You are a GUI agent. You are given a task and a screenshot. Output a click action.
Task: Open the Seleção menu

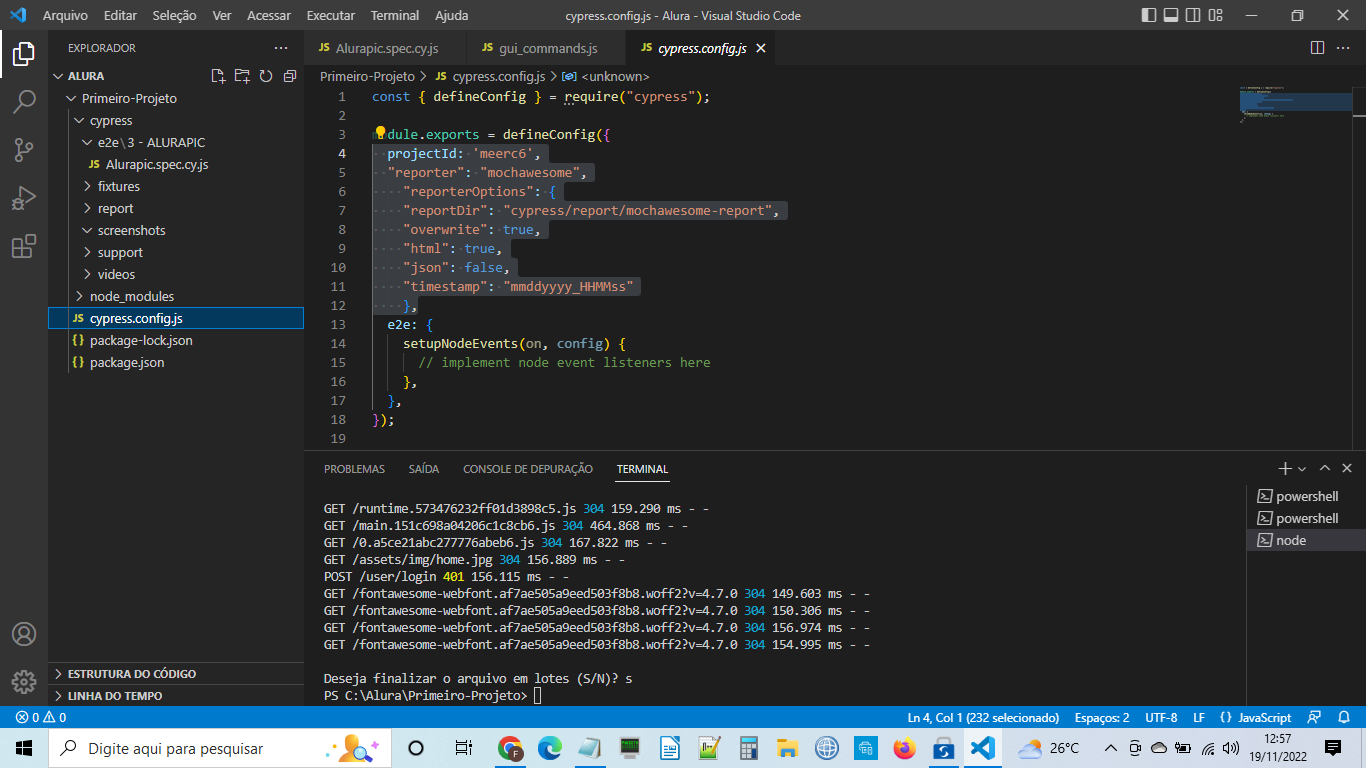174,16
